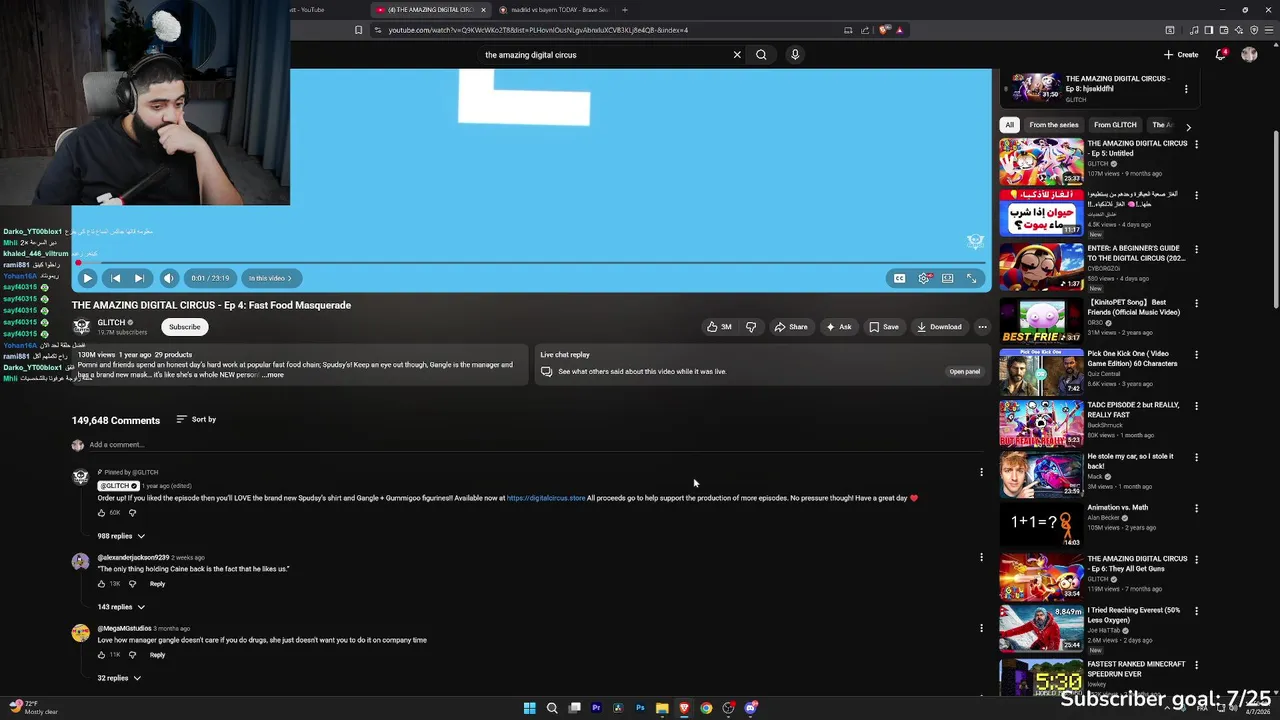Select the 'All' recommendations chip
Screen dimensions: 1280x720
pos(1009,125)
